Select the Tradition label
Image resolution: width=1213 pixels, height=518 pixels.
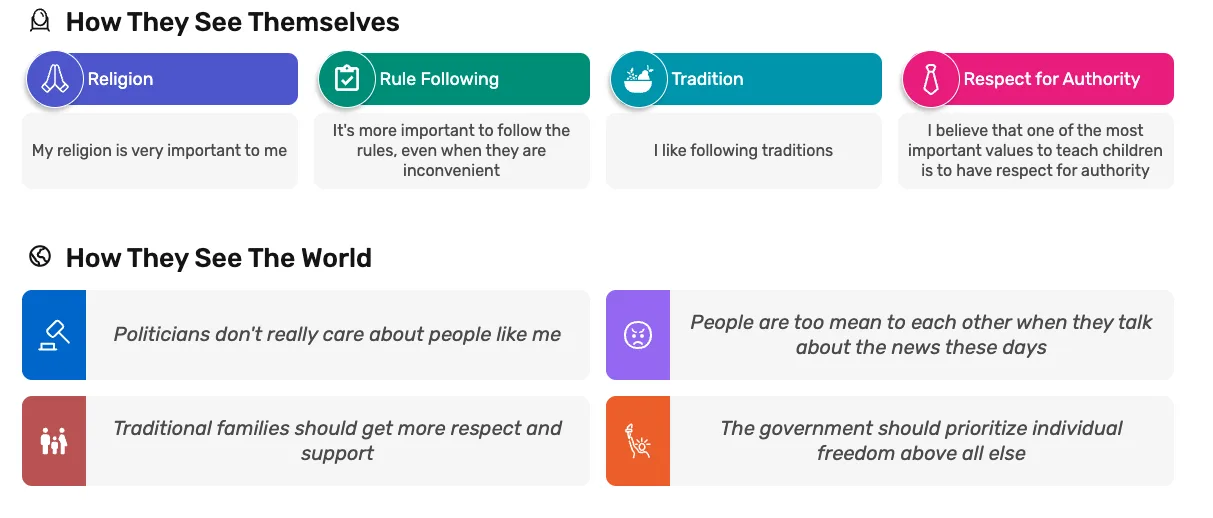707,79
